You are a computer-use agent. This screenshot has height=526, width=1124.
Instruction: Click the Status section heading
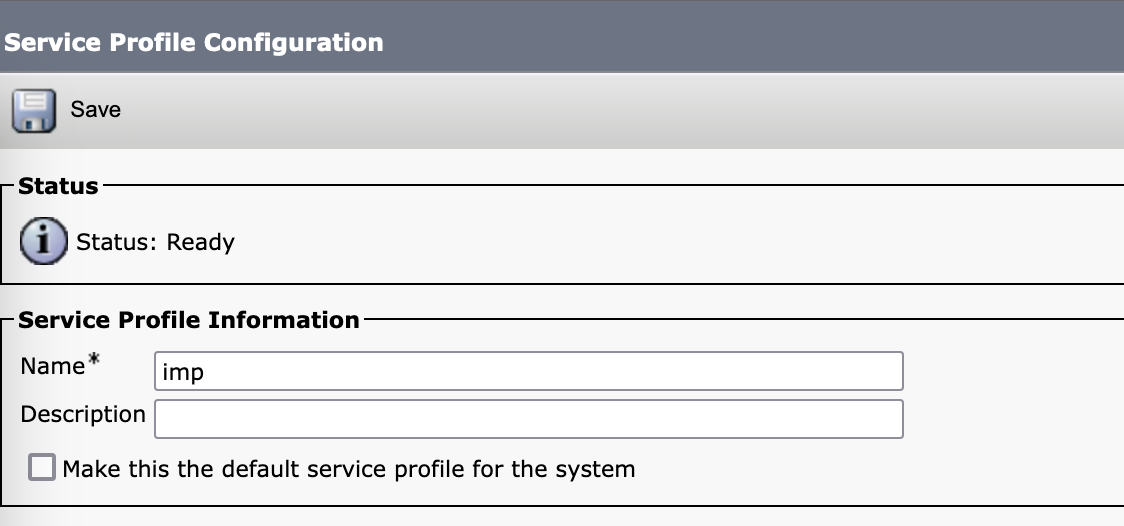coord(58,186)
